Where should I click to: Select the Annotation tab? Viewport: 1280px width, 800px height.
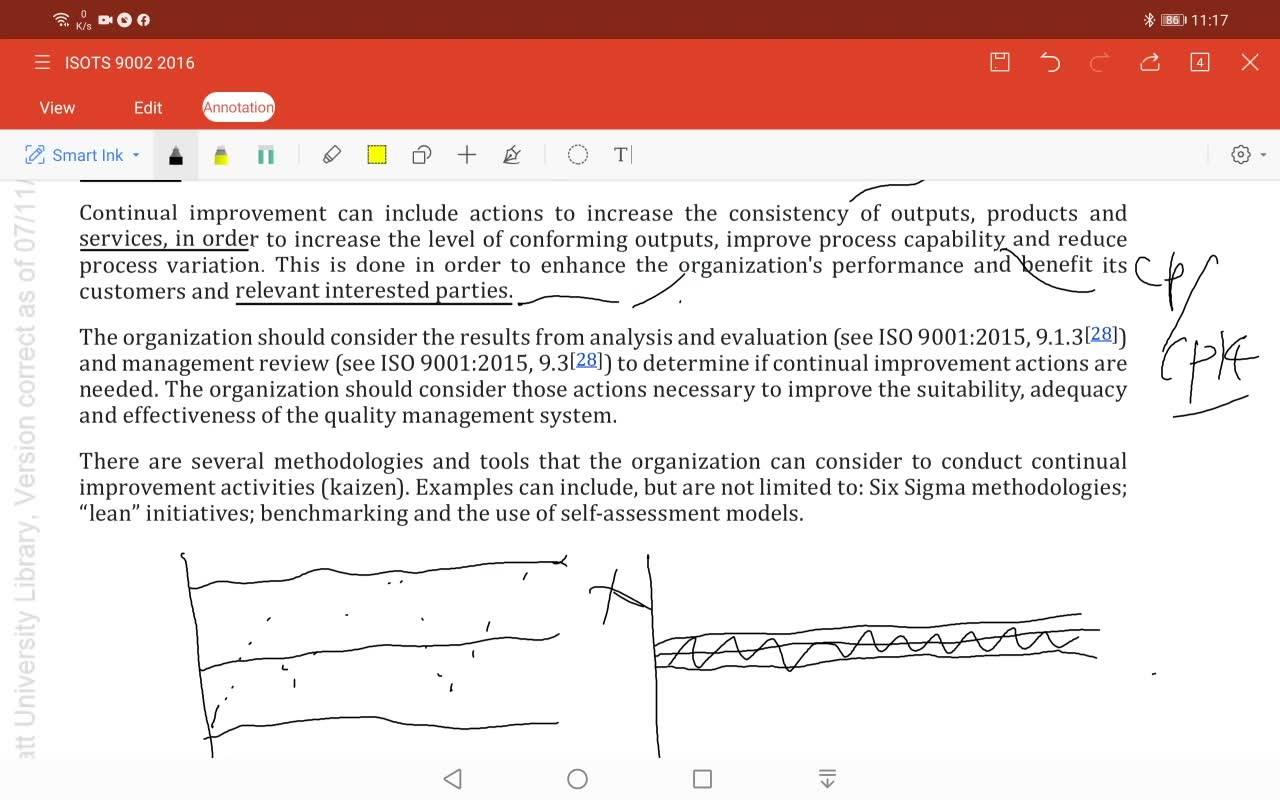click(238, 107)
